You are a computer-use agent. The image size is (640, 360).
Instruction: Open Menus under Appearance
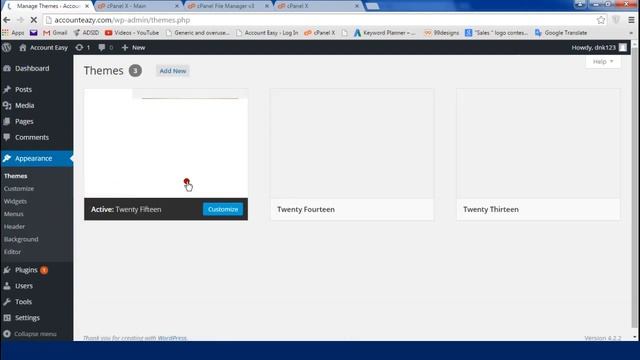pyautogui.click(x=13, y=214)
